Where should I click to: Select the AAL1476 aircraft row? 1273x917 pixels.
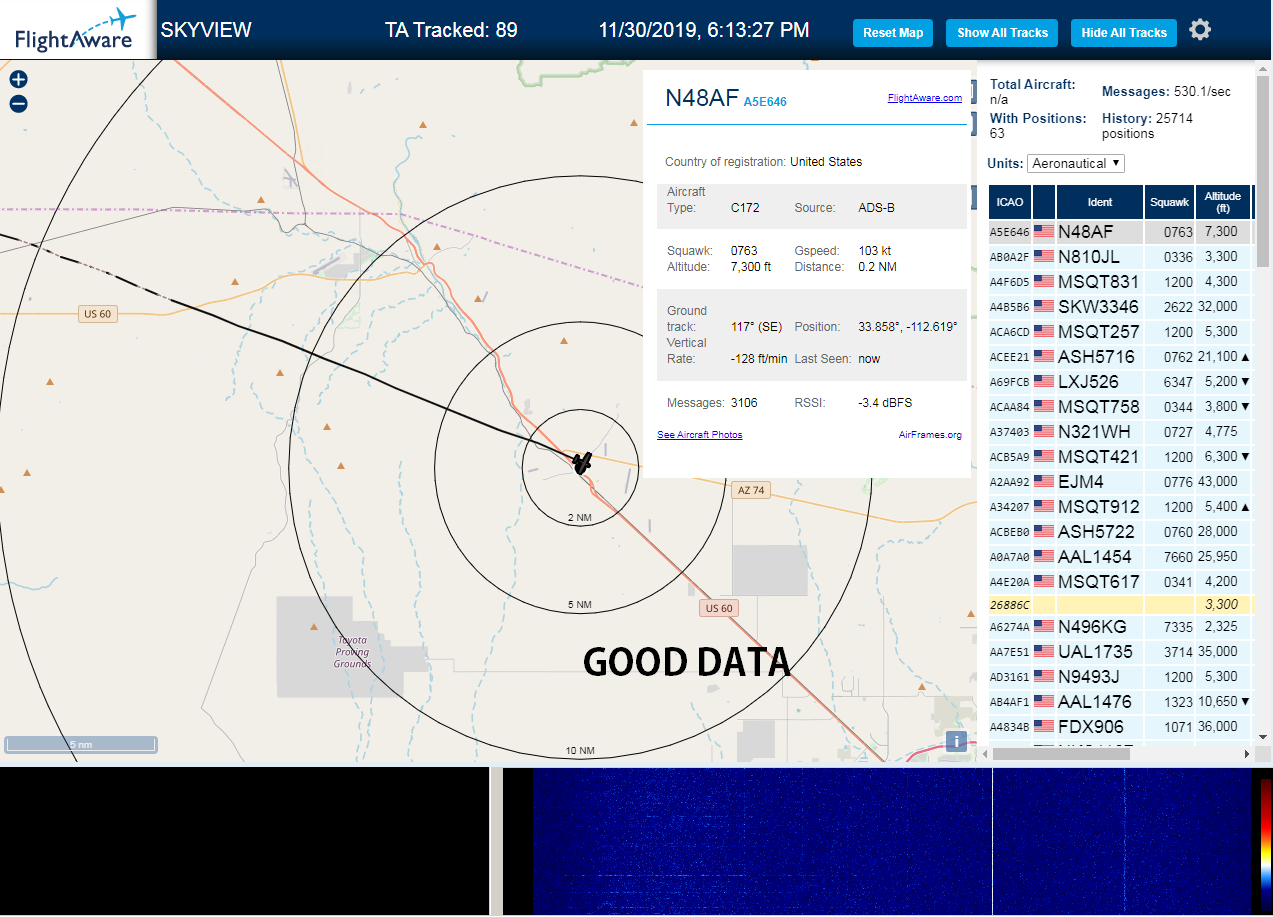[1120, 702]
